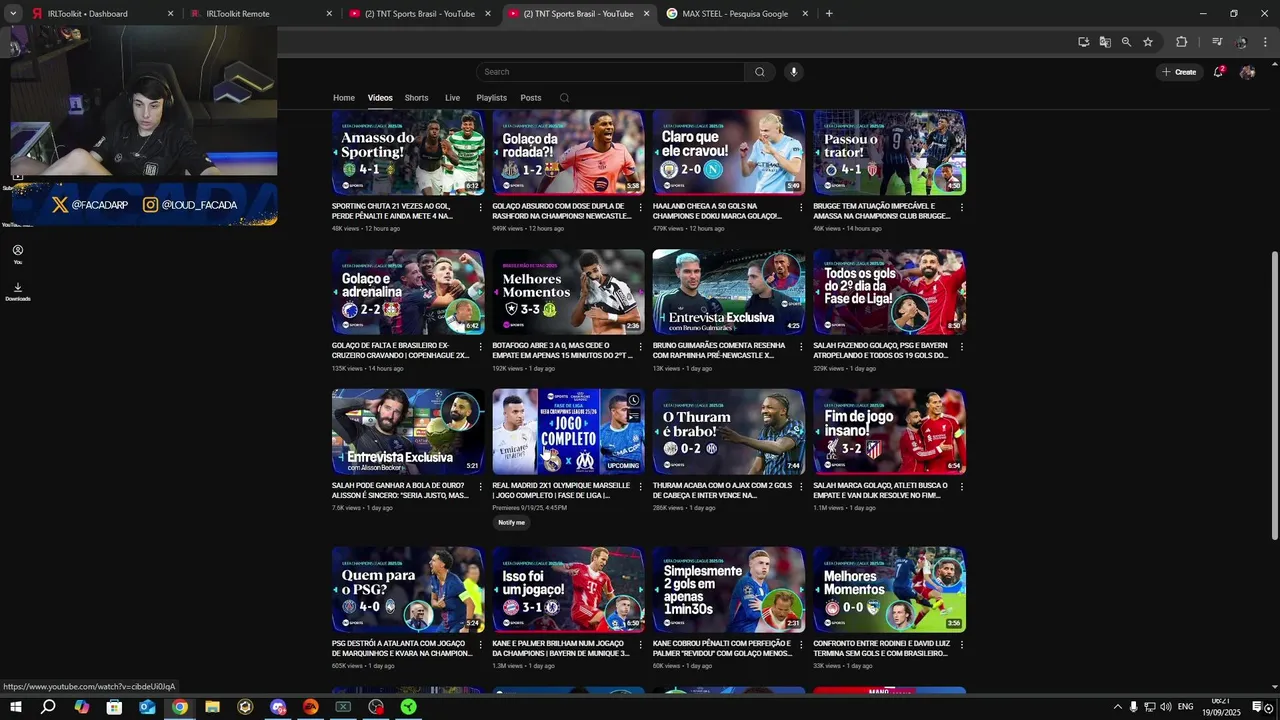Open the tab search dropdown arrow
The width and height of the screenshot is (1280, 720).
tap(13, 14)
